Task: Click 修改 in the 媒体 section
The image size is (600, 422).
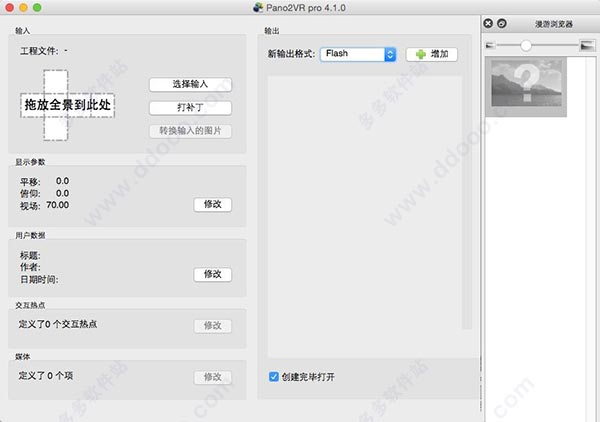Action: coord(212,377)
